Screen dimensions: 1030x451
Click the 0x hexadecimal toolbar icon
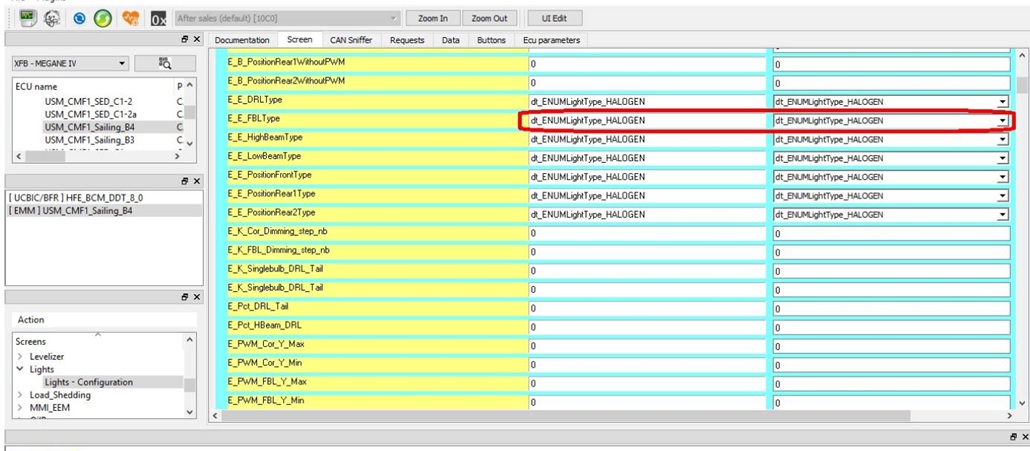coord(158,19)
